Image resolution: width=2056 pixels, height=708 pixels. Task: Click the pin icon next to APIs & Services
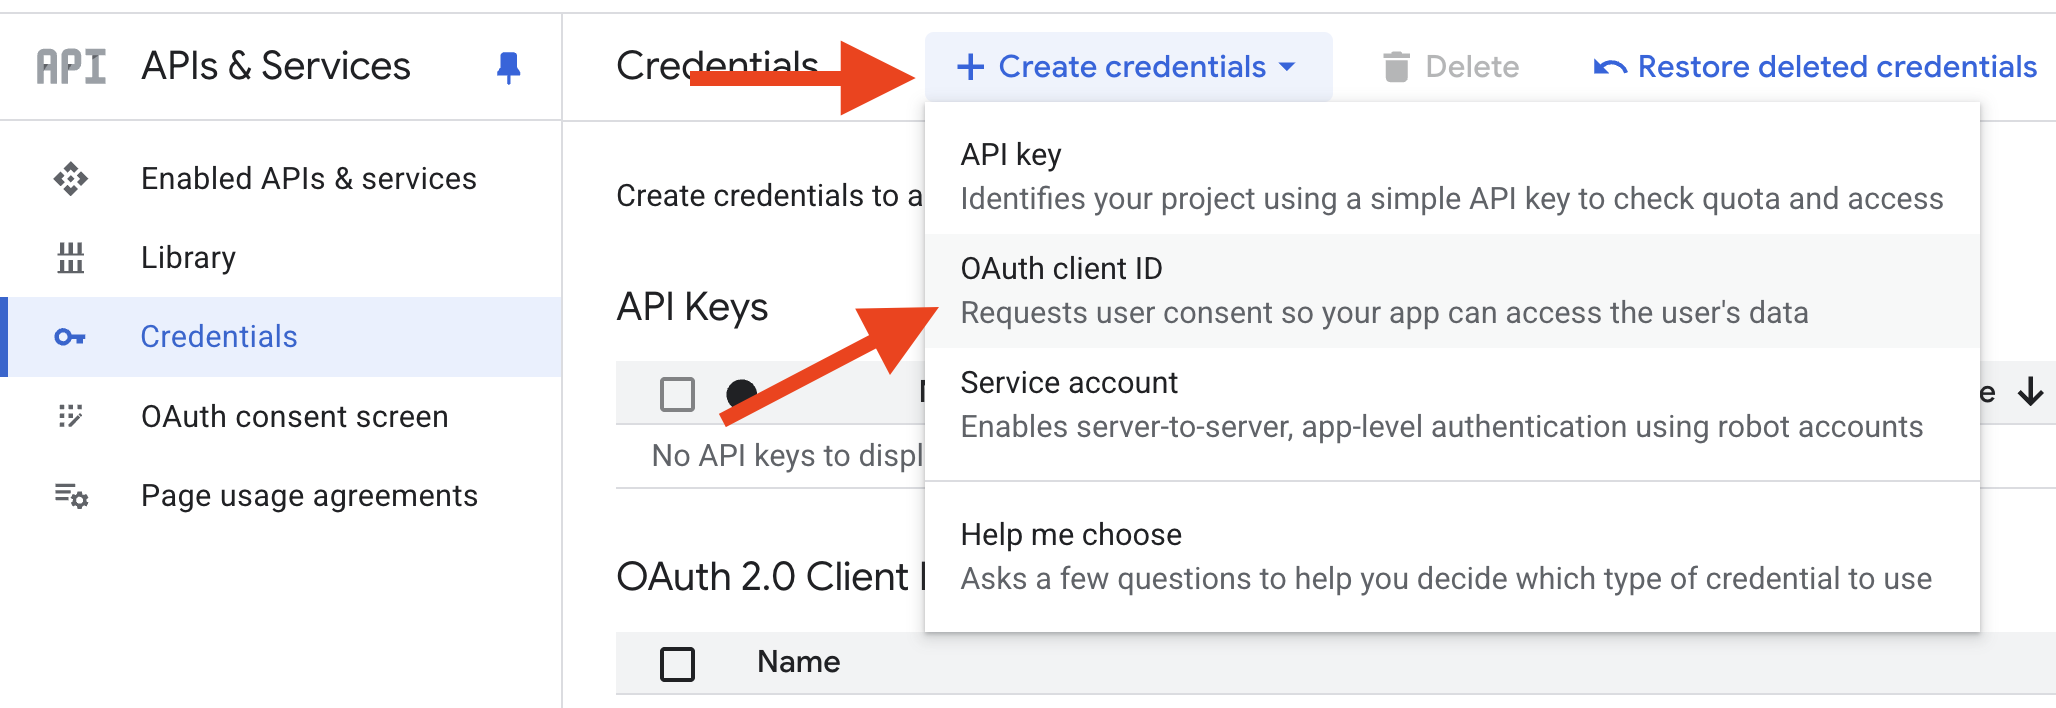pyautogui.click(x=509, y=66)
